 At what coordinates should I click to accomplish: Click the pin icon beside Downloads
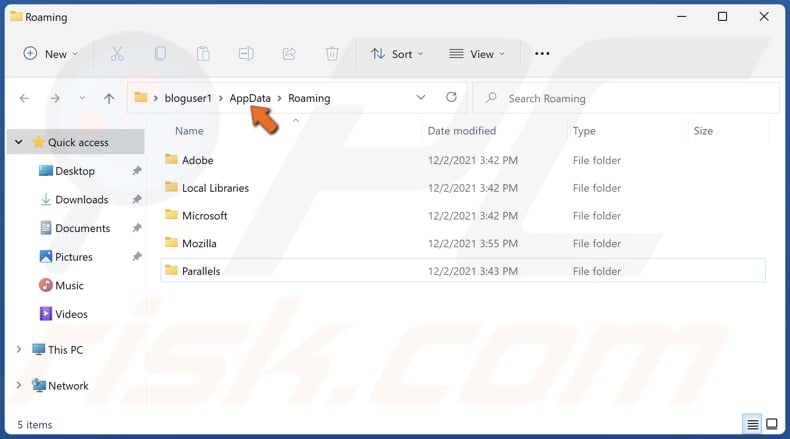(137, 199)
